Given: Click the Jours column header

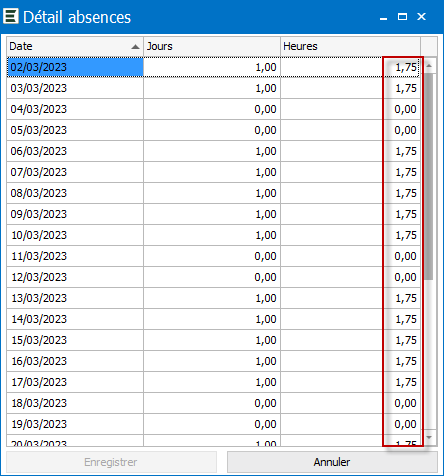Looking at the screenshot, I should (212, 46).
